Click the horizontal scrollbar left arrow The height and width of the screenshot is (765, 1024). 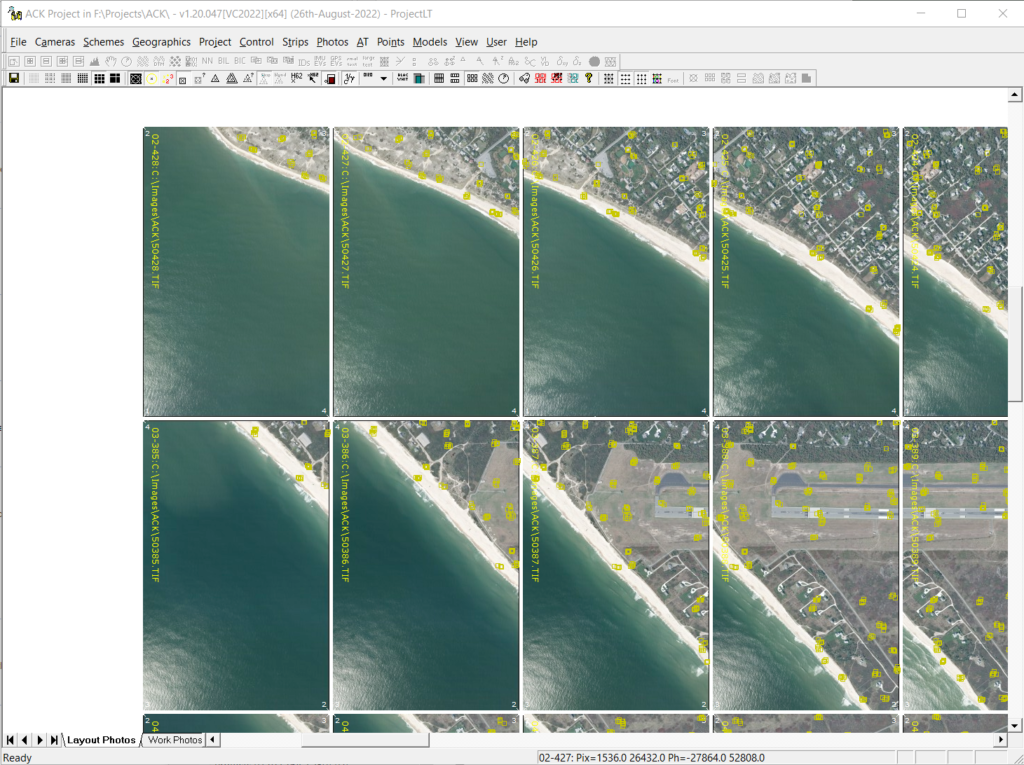pyautogui.click(x=212, y=740)
